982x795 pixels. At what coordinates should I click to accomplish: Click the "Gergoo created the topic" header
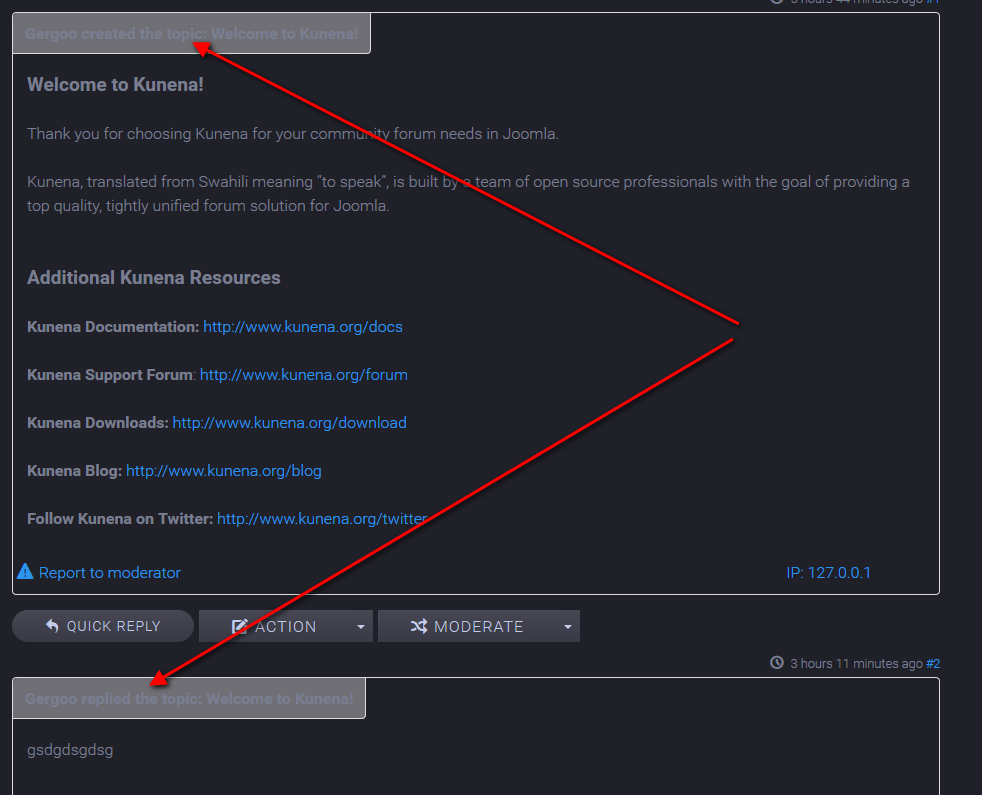click(x=192, y=34)
